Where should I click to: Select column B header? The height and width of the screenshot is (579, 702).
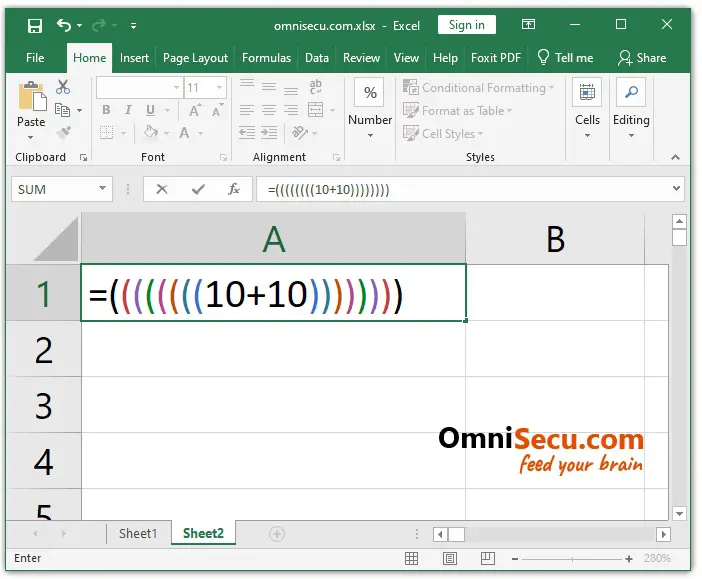(555, 238)
